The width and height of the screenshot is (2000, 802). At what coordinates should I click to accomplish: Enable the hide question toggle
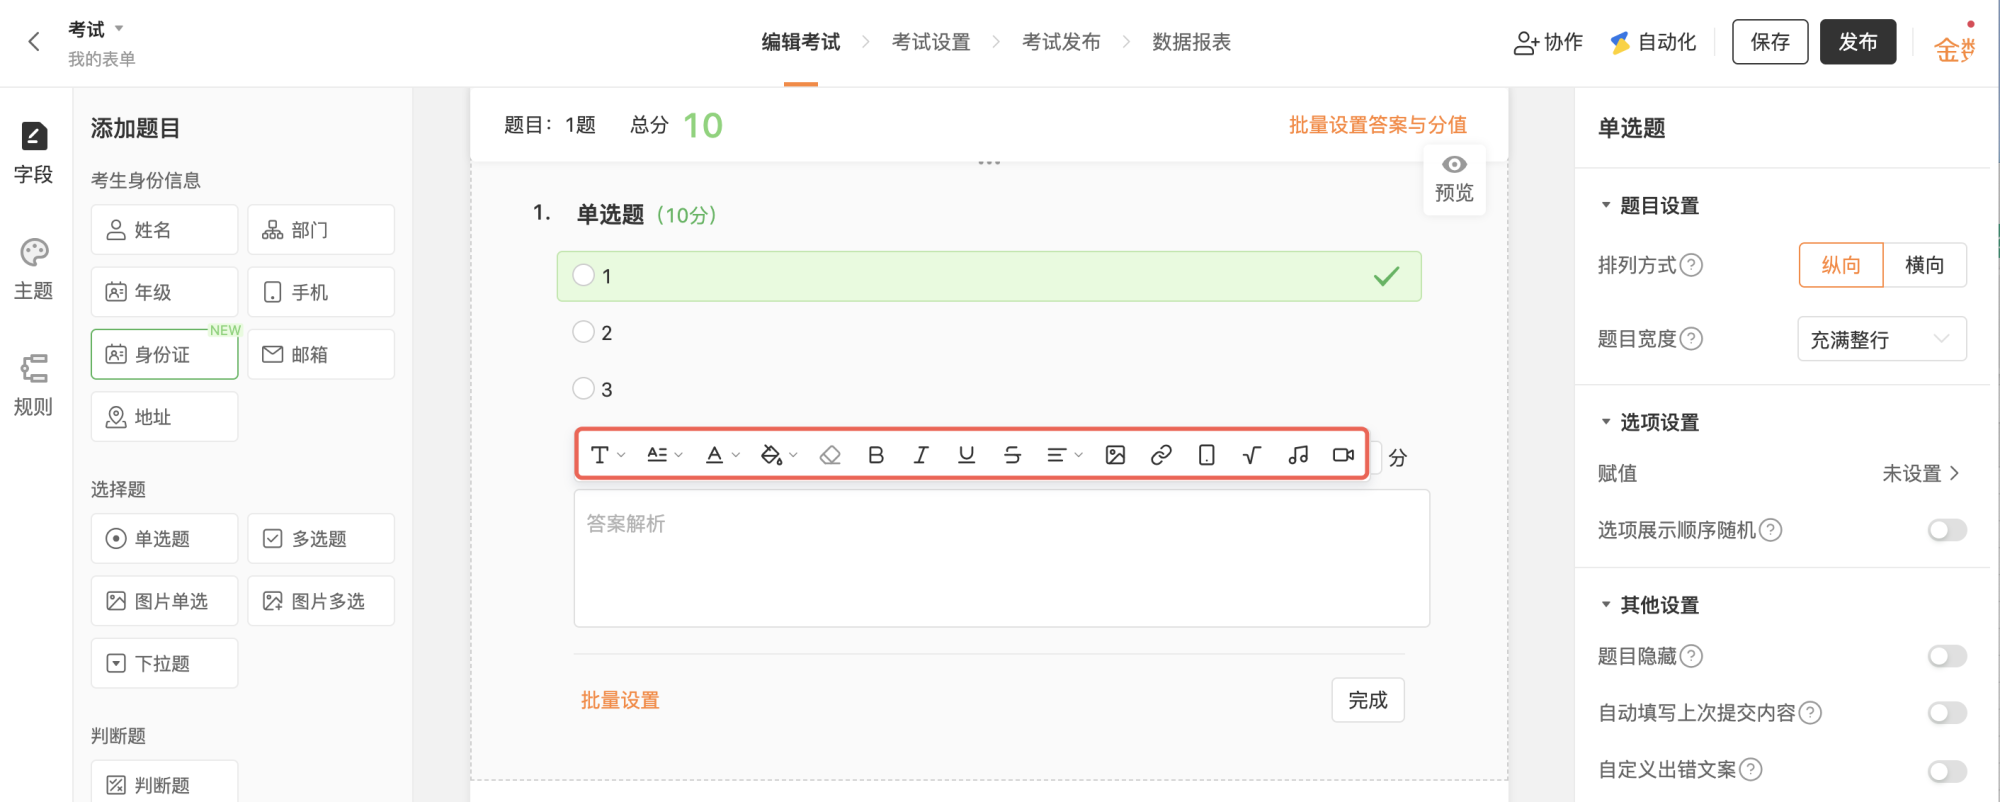coord(1946,656)
